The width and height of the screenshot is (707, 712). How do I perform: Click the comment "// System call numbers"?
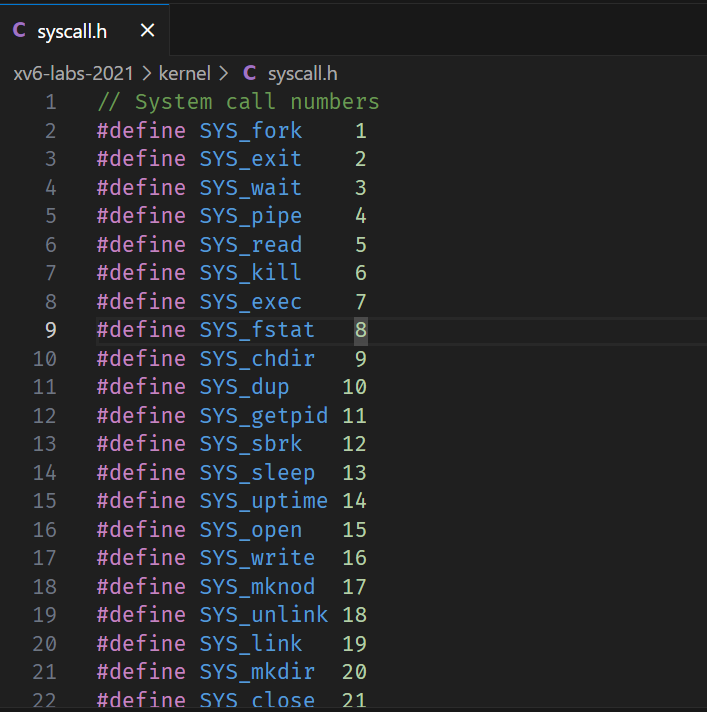[238, 102]
